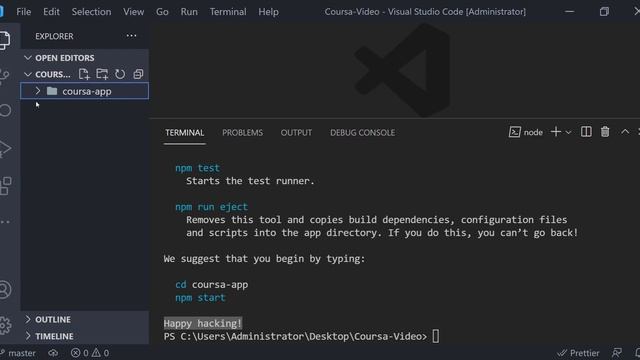Click 'npm run eject' text in terminal
Viewport: 640px width, 360px height.
click(x=211, y=207)
